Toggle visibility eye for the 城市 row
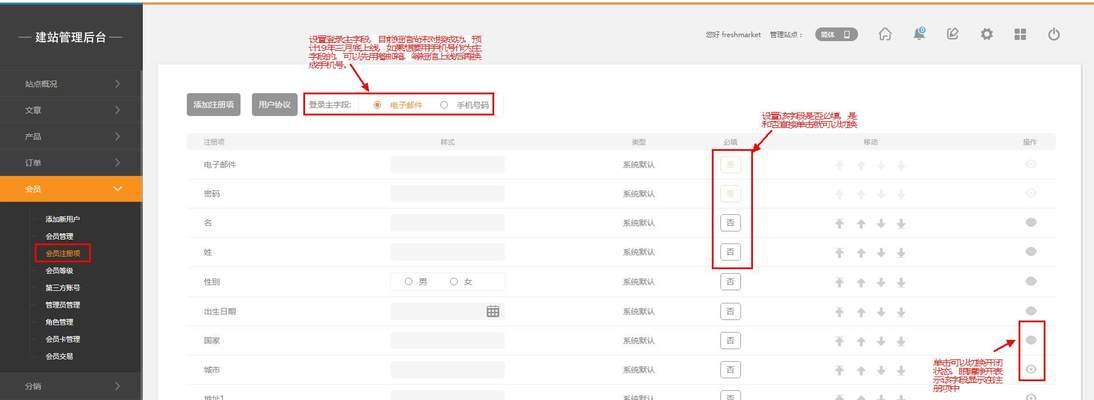The image size is (1094, 400). tap(1031, 369)
